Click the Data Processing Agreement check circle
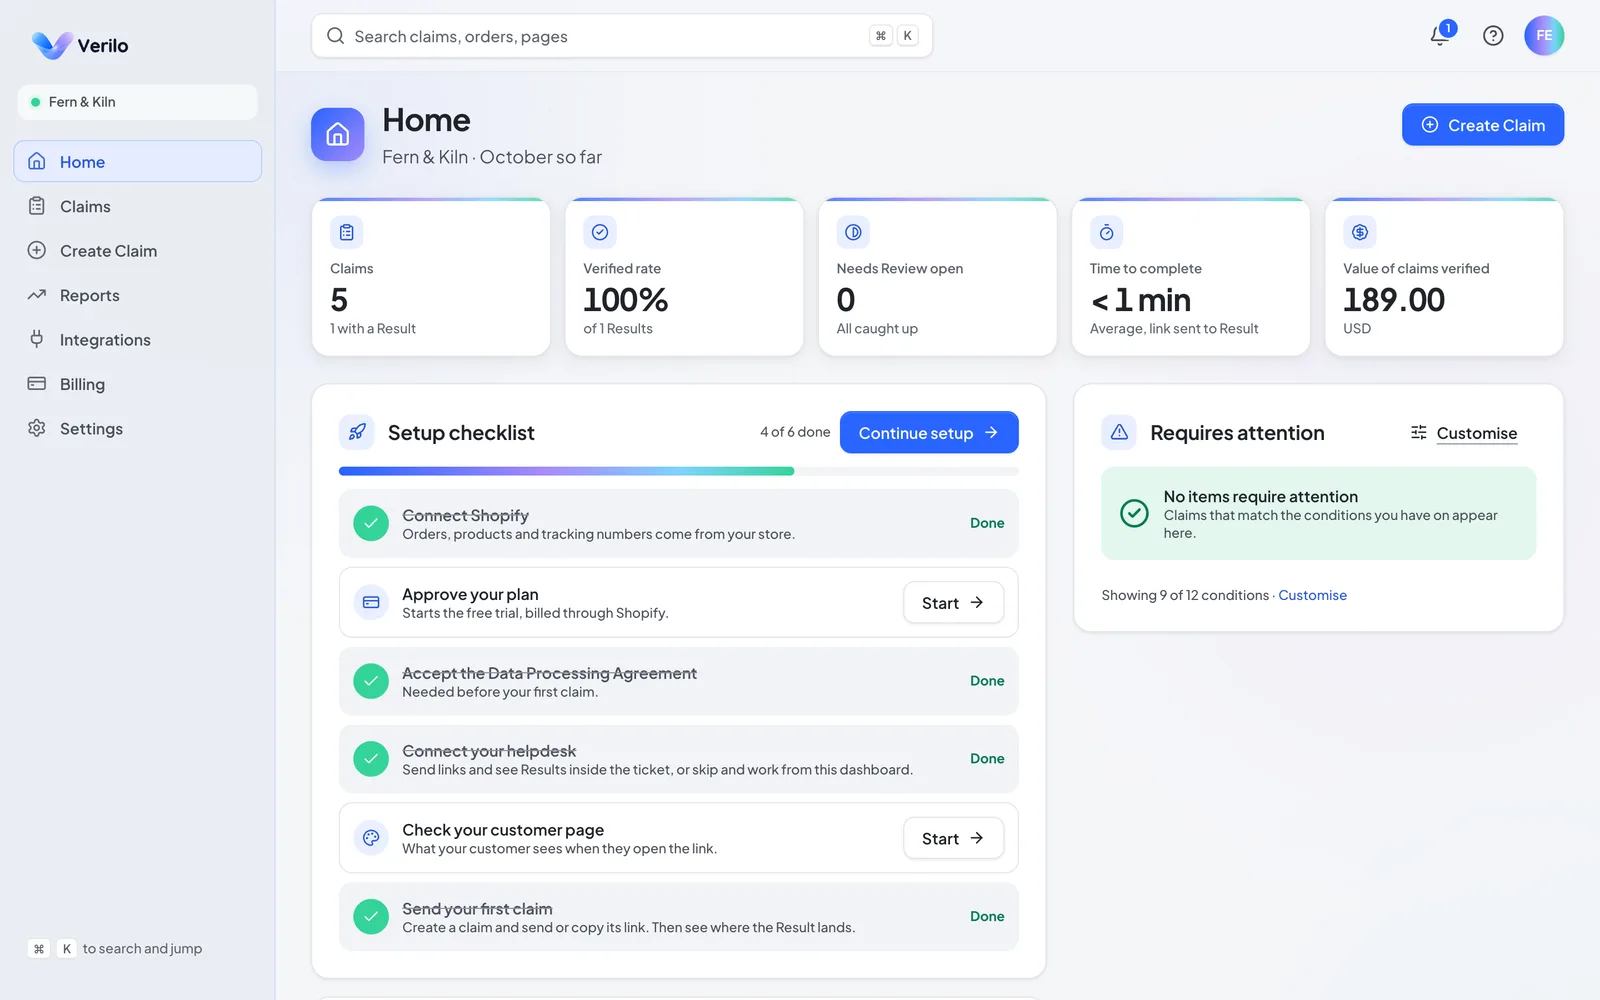This screenshot has height=1000, width=1600. pos(371,681)
